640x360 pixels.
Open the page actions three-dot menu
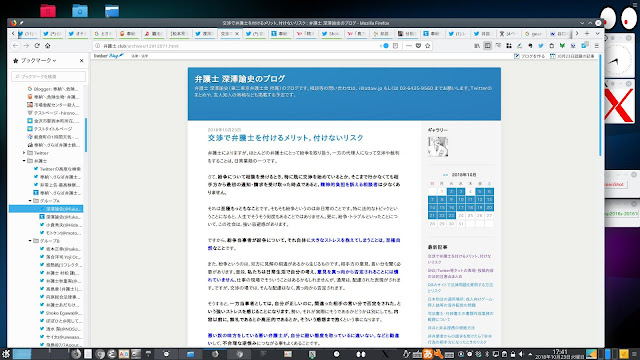(x=409, y=46)
